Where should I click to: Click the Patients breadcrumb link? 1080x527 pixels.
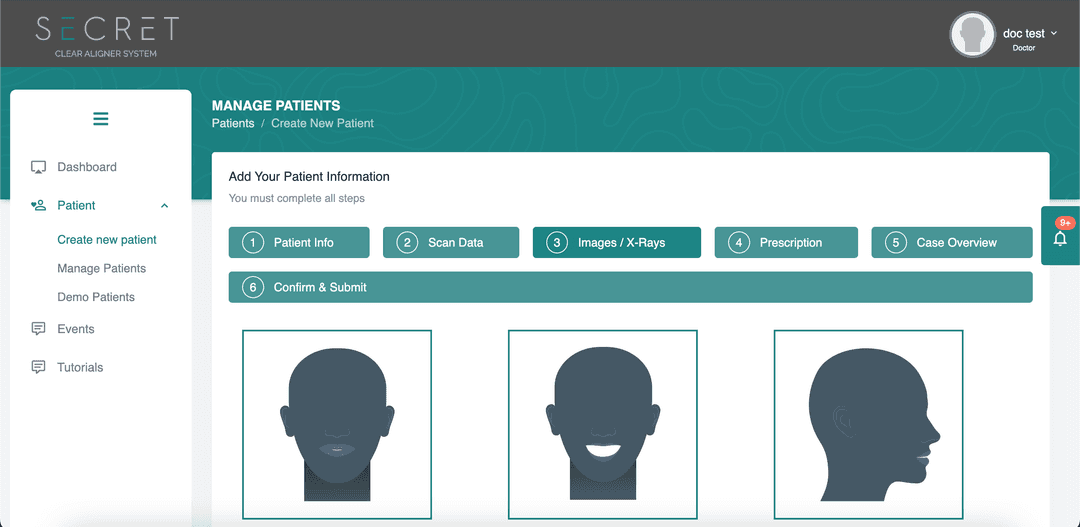click(233, 123)
